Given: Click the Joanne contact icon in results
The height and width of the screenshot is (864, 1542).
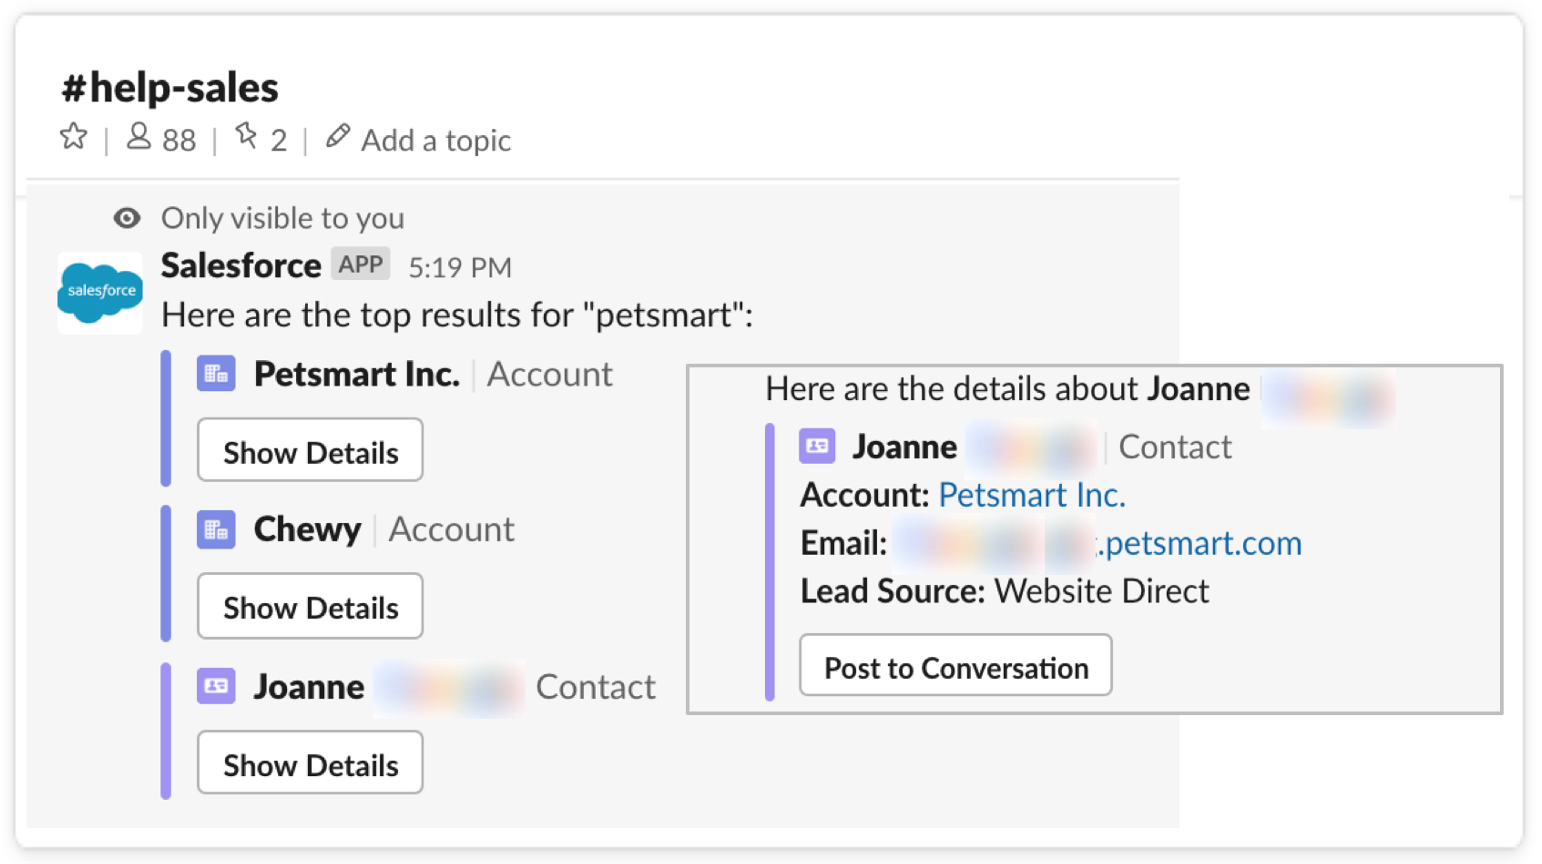Looking at the screenshot, I should [216, 686].
